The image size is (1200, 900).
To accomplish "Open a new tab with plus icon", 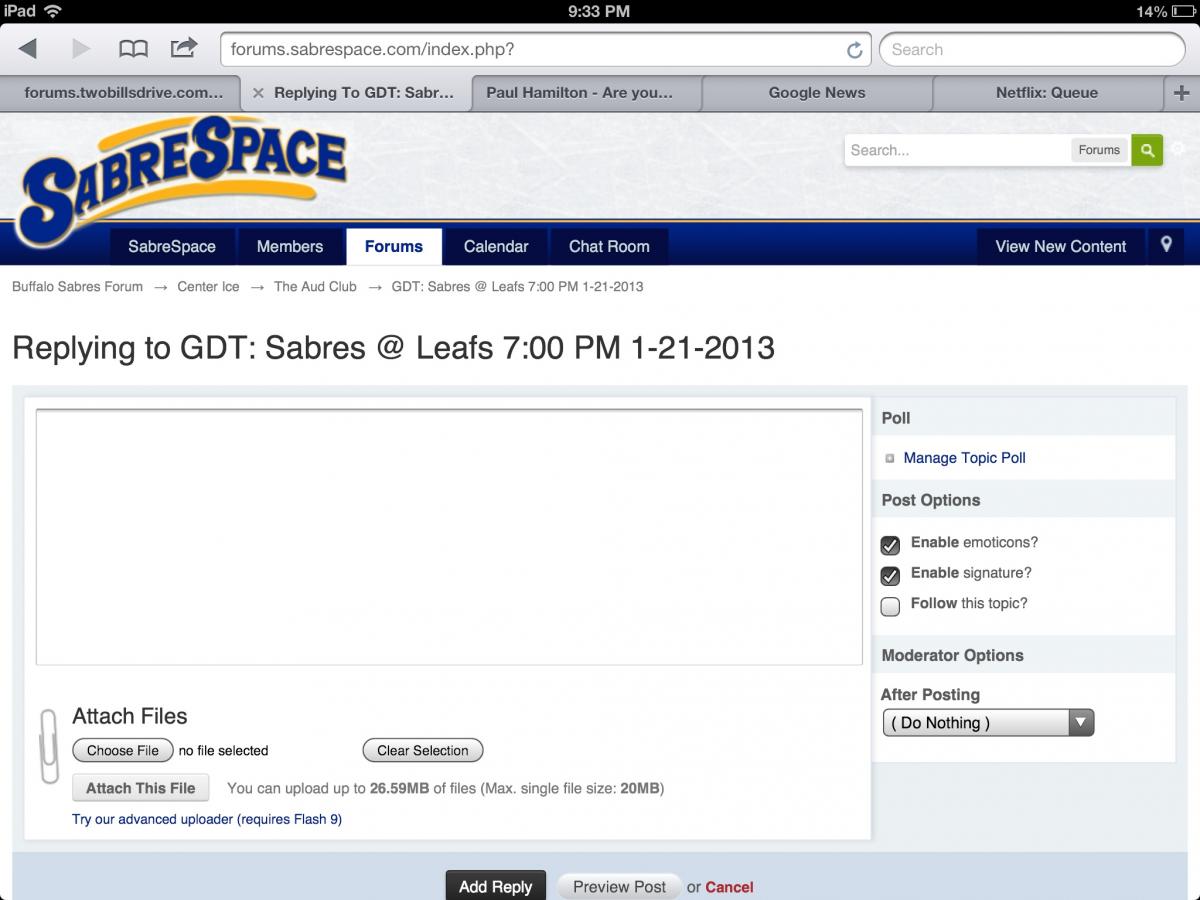I will 1181,93.
